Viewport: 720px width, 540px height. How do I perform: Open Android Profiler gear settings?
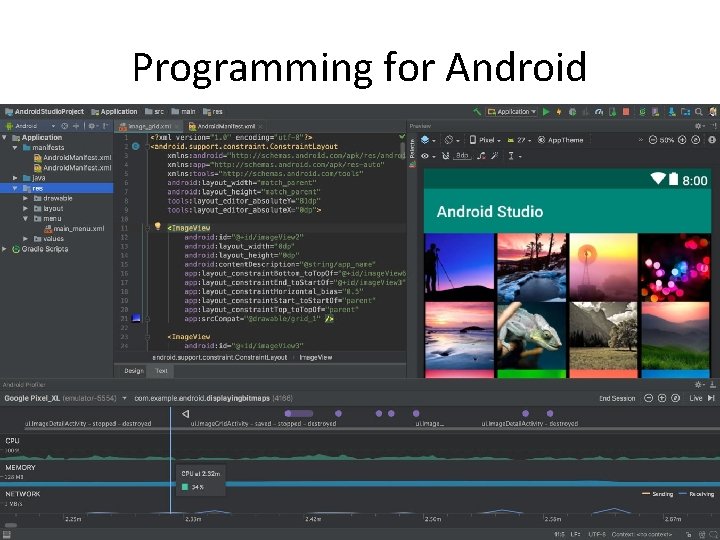pos(698,384)
